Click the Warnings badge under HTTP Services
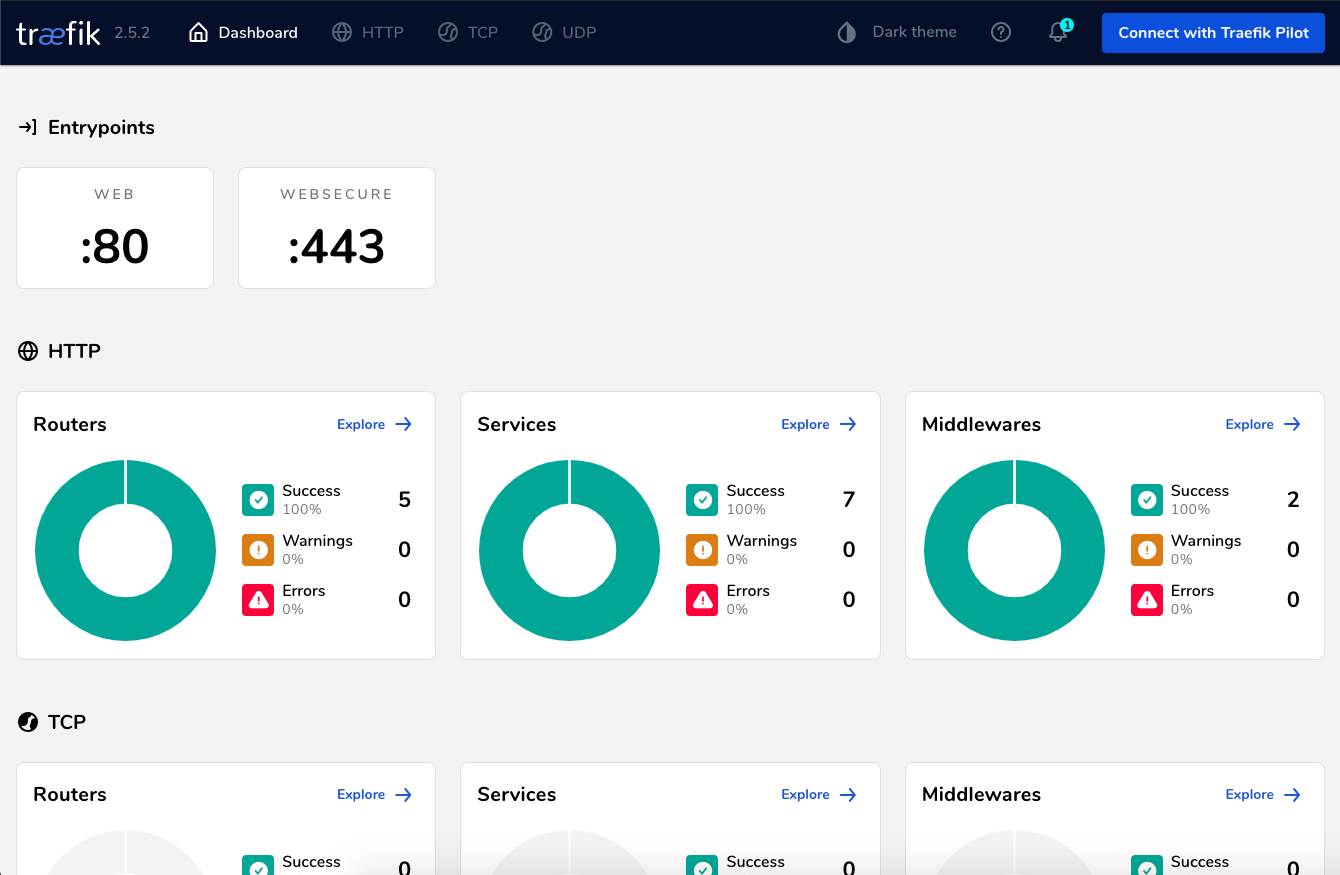 point(702,549)
